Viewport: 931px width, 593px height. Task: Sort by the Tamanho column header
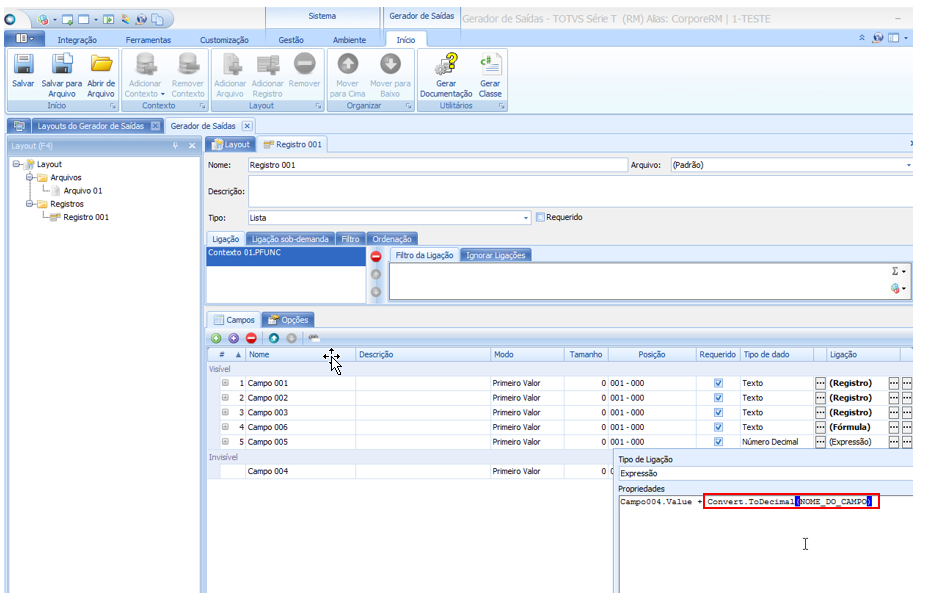[x=585, y=354]
